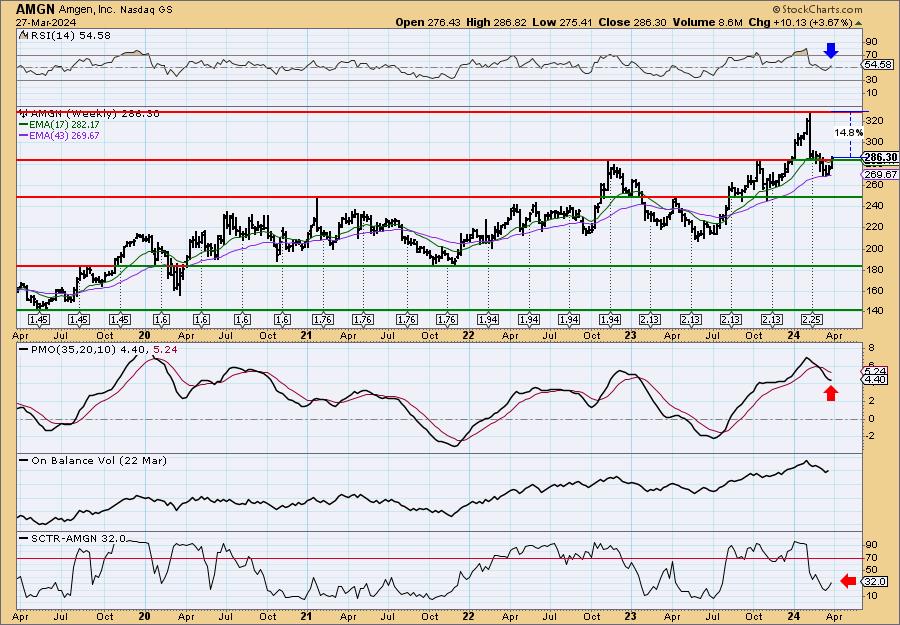Select the High 286.82 value
900x625 pixels.
pyautogui.click(x=494, y=22)
